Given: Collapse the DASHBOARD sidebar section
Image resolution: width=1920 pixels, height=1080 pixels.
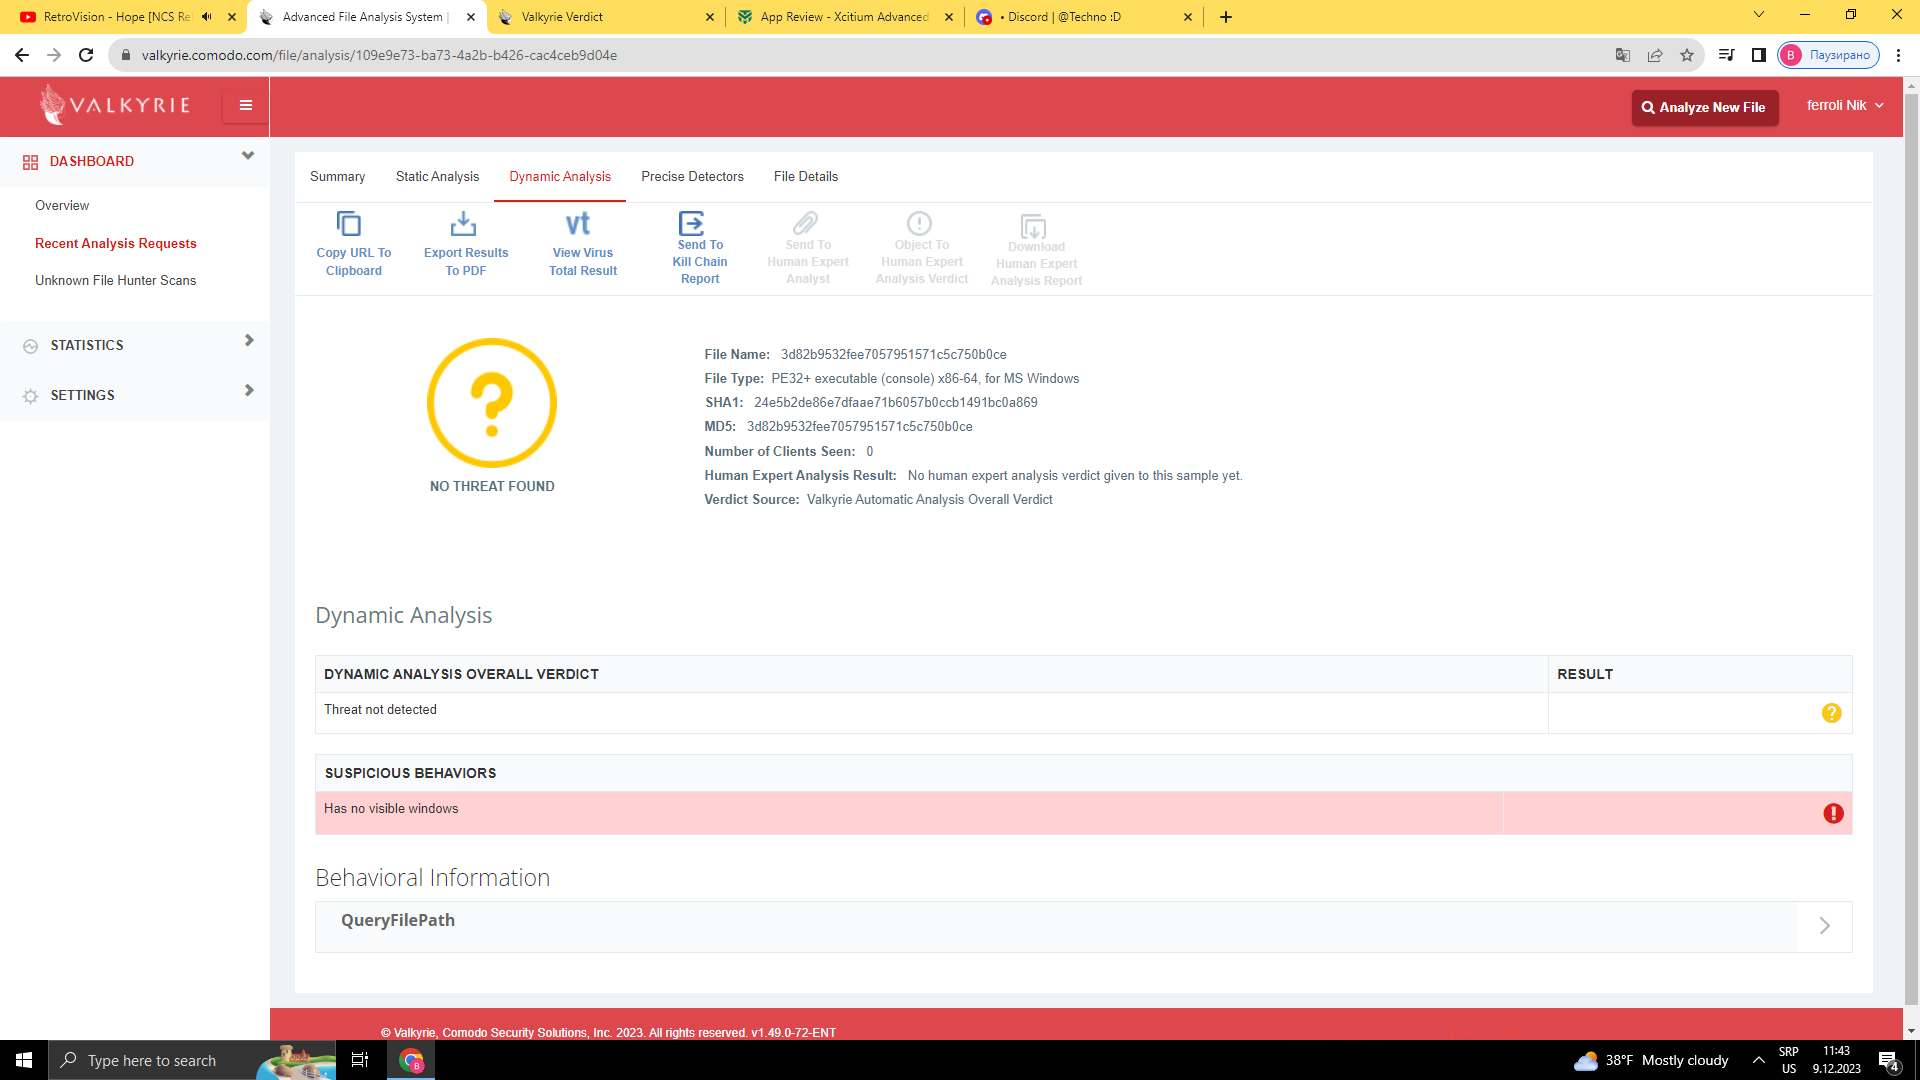Looking at the screenshot, I should pyautogui.click(x=248, y=156).
